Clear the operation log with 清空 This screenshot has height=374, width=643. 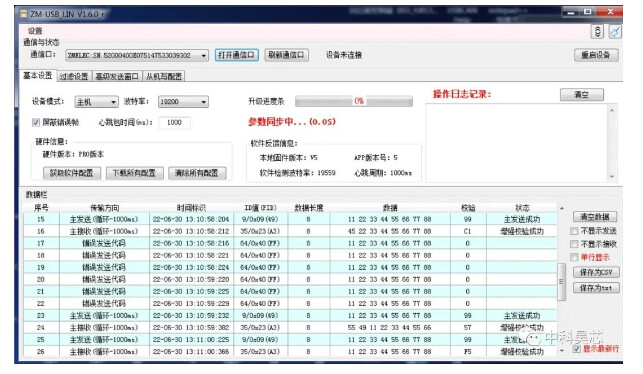point(581,95)
